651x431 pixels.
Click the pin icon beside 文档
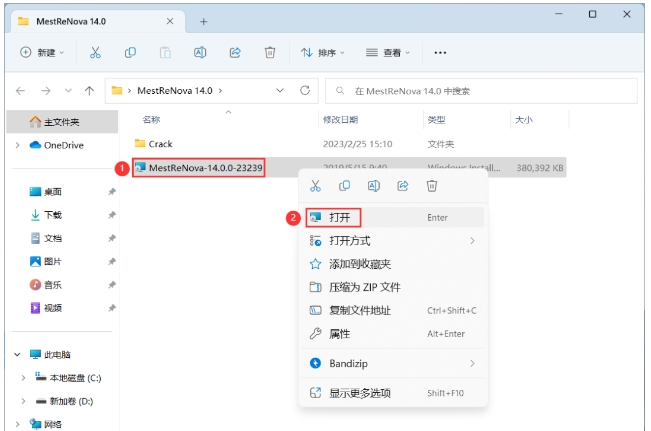click(112, 238)
